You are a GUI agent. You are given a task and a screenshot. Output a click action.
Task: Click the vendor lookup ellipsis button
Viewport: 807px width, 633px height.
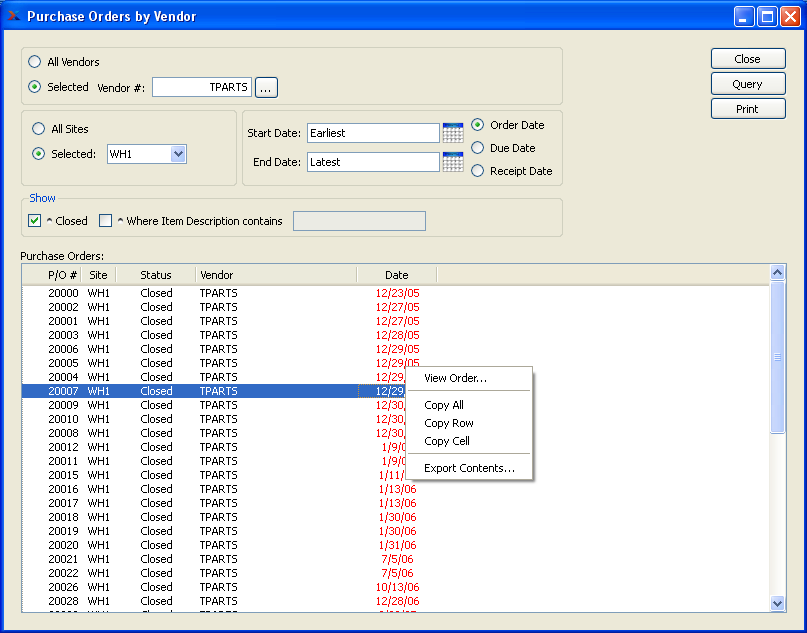tap(266, 88)
